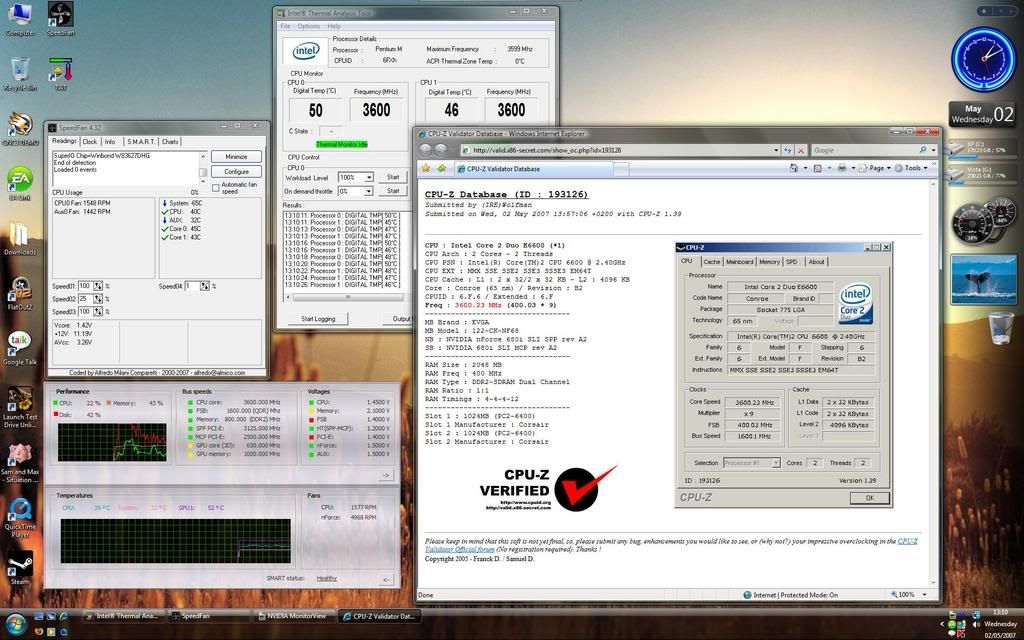Open the Favorites Center star icon
The height and width of the screenshot is (640, 1024).
426,168
